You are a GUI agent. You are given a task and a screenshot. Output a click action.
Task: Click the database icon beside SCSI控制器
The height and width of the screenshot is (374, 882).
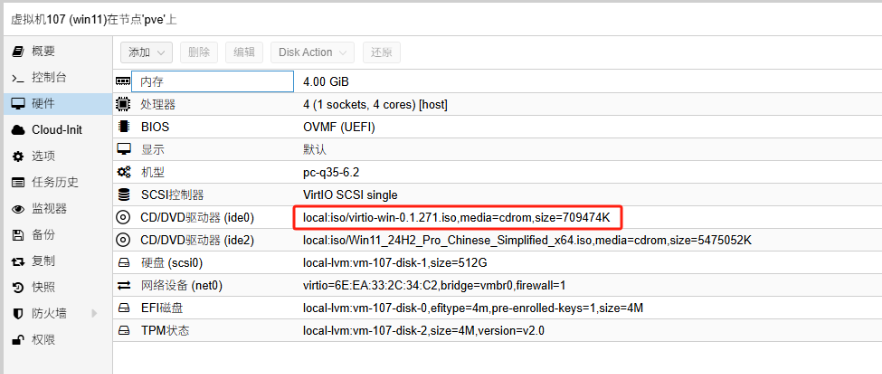click(123, 195)
